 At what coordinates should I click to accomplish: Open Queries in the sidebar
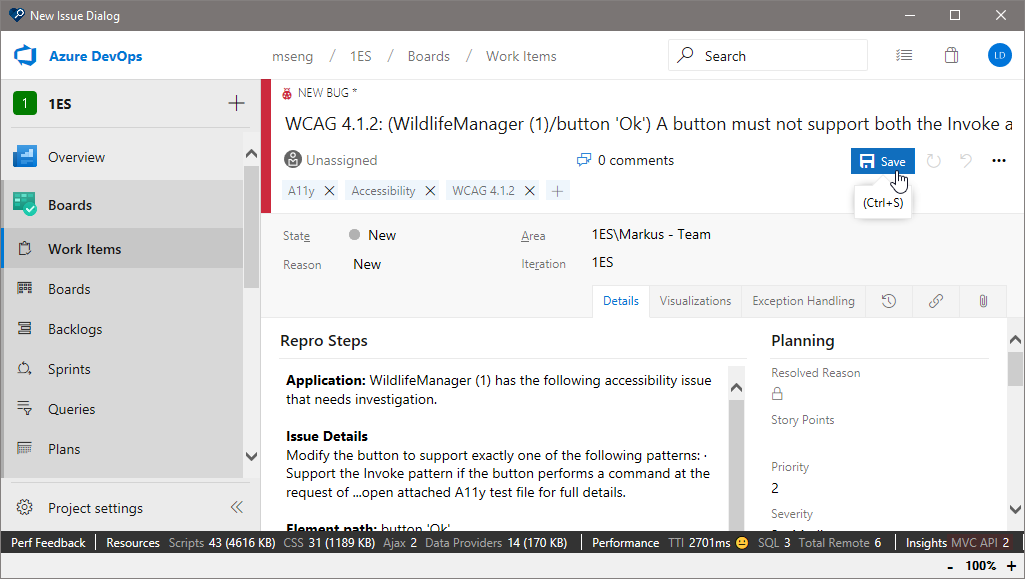[x=124, y=409]
